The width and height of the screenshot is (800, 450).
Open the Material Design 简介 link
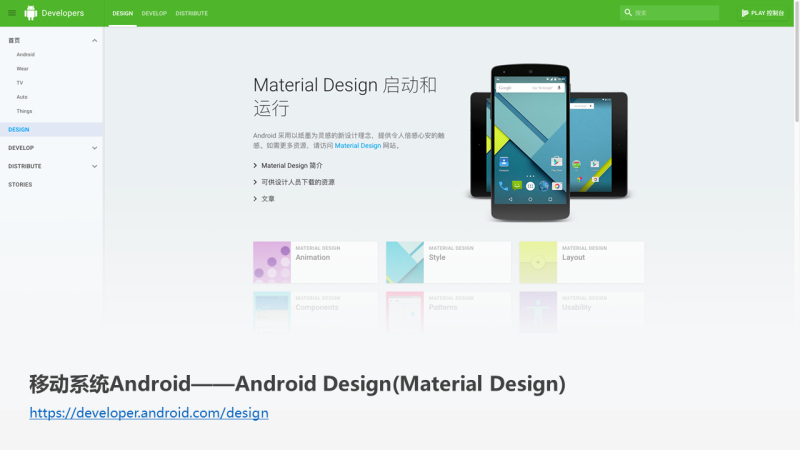pyautogui.click(x=292, y=165)
